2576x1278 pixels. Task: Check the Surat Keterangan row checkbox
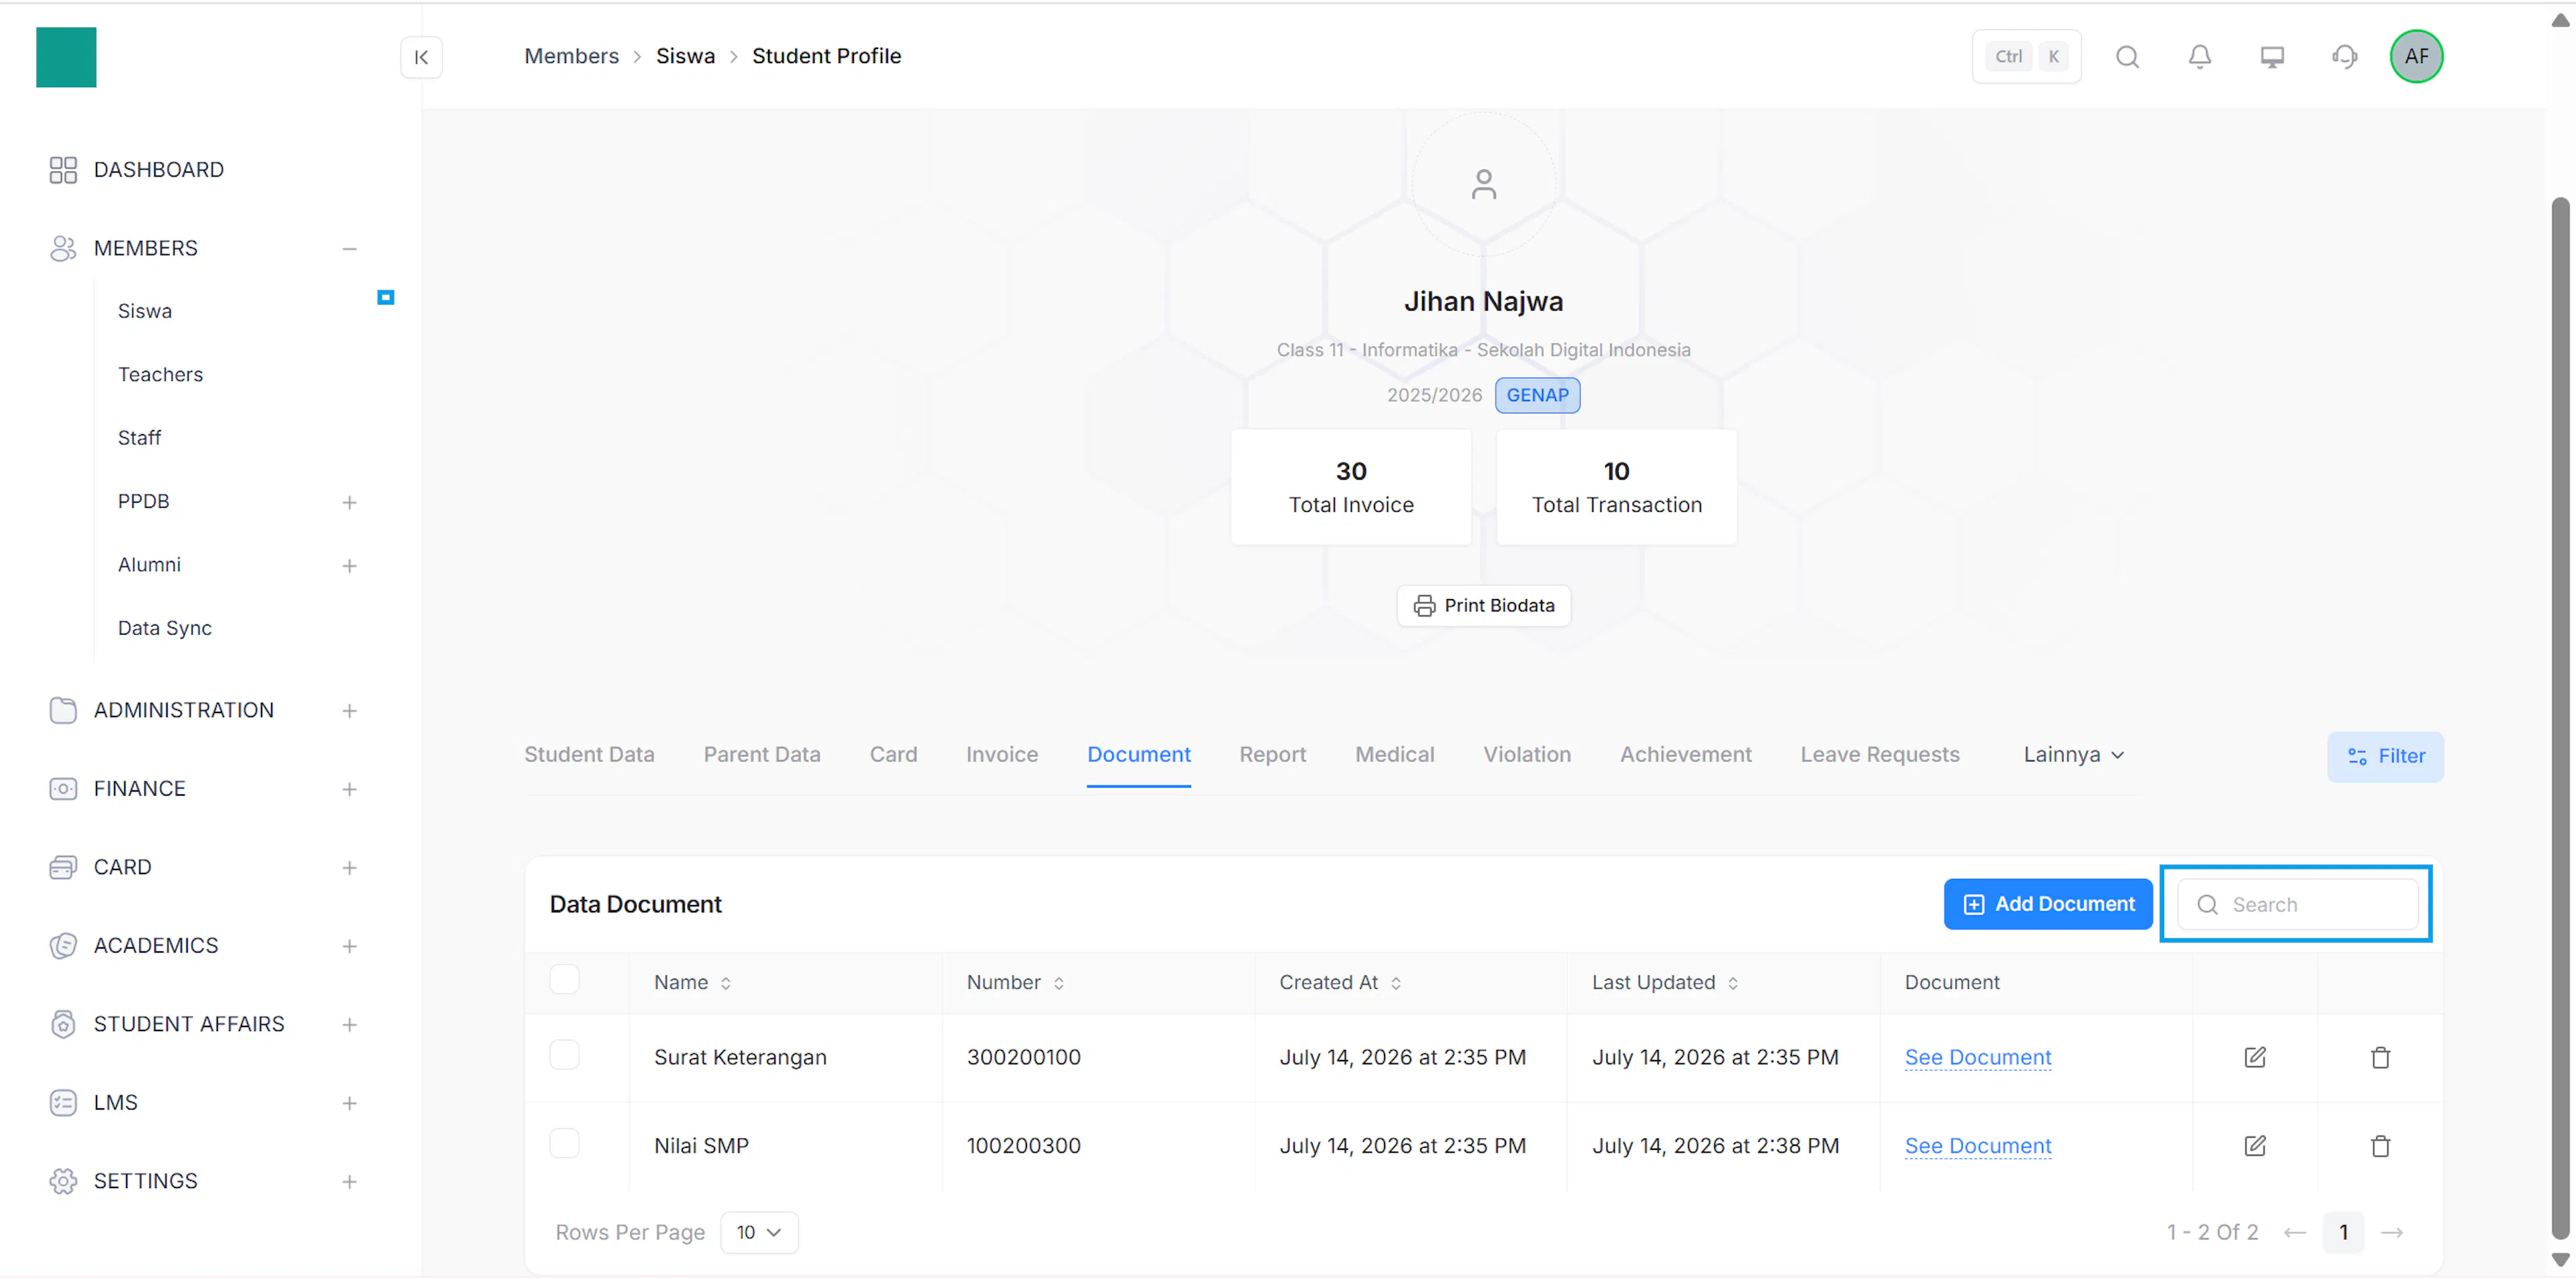[564, 1055]
